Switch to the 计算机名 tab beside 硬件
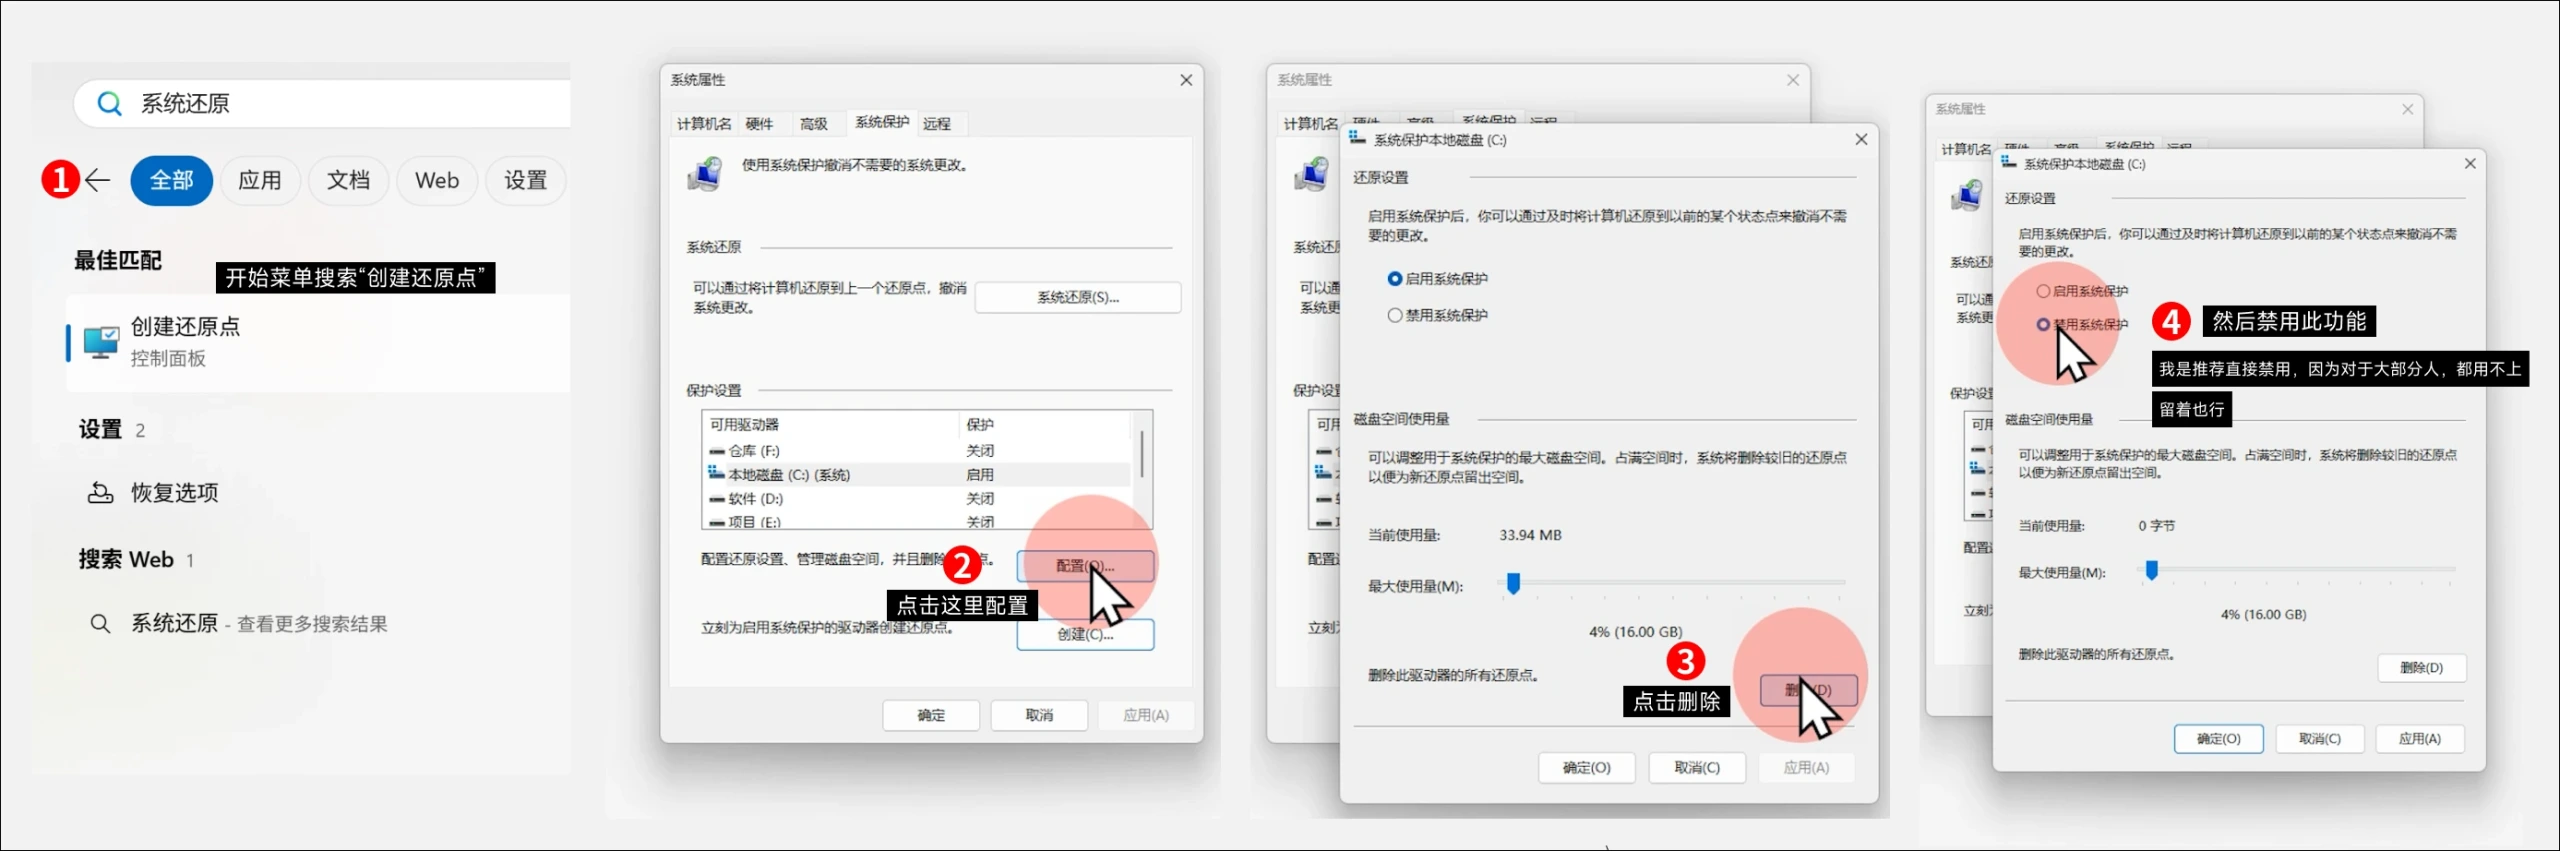2560x851 pixels. point(704,123)
